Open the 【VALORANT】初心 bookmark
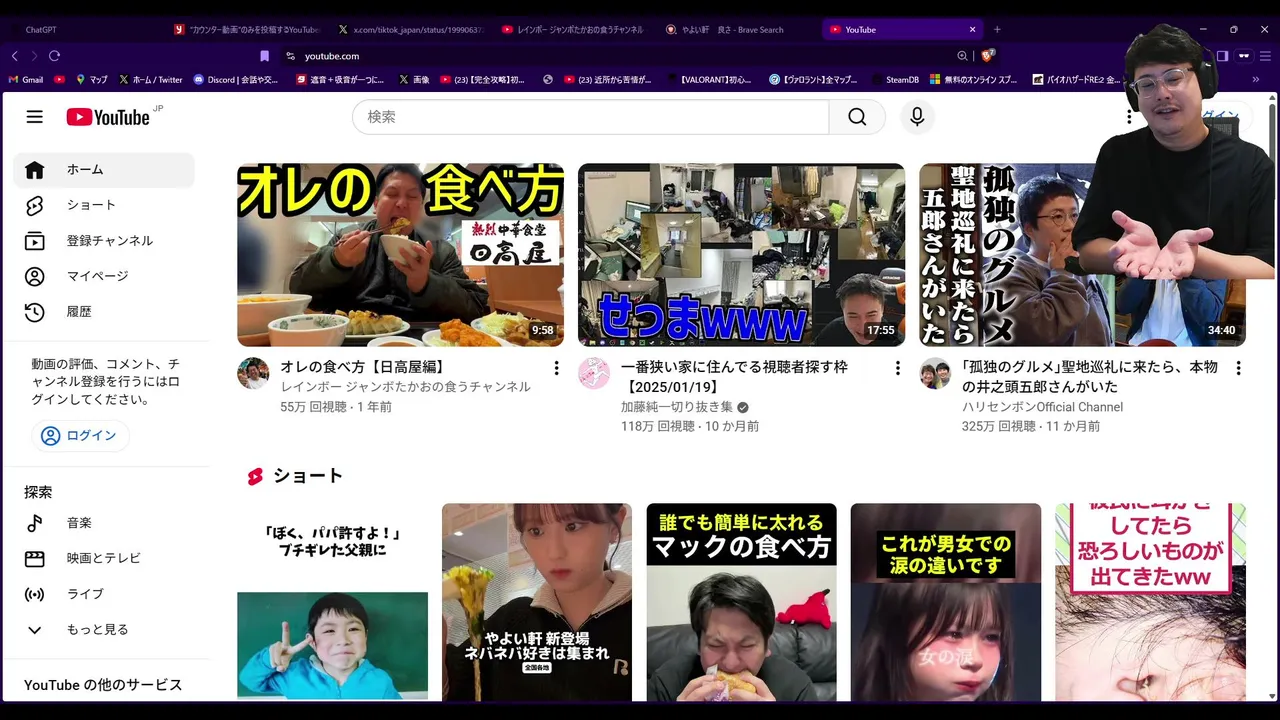 point(708,79)
